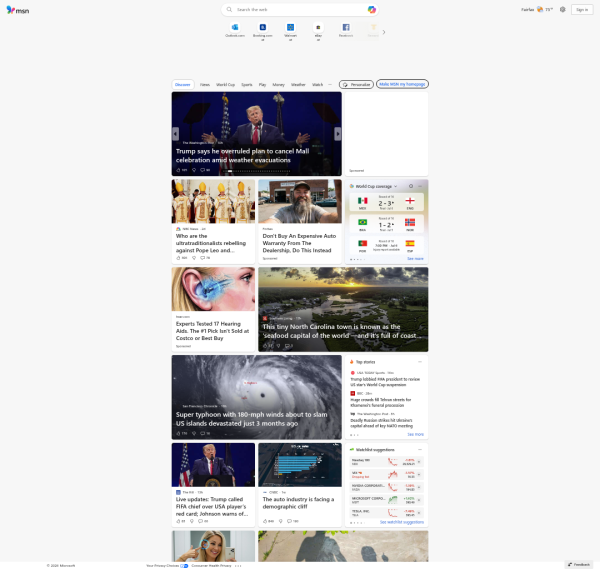600x569 pixels.
Task: Add Tesla Inc to watchlist
Action: tap(419, 512)
